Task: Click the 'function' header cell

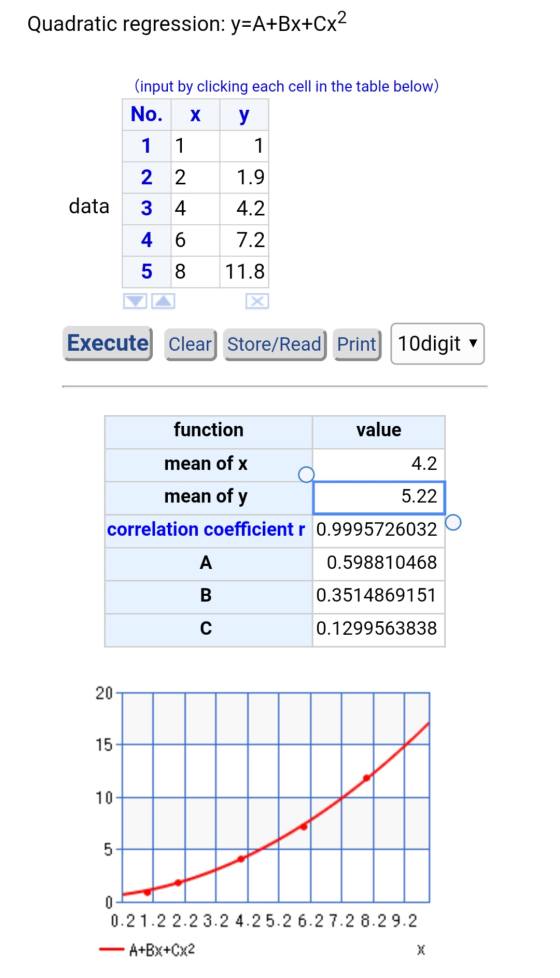Action: tap(208, 431)
